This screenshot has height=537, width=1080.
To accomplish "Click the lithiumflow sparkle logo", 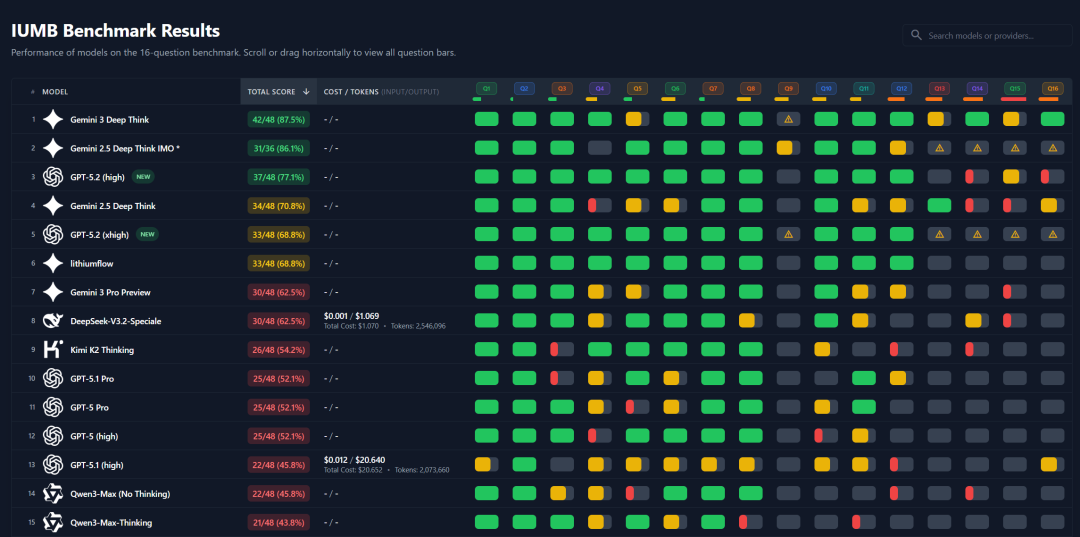I will (x=53, y=264).
